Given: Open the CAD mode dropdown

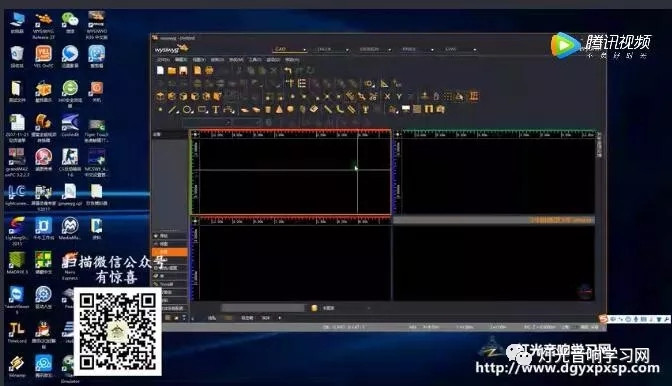Looking at the screenshot, I should click(x=290, y=49).
